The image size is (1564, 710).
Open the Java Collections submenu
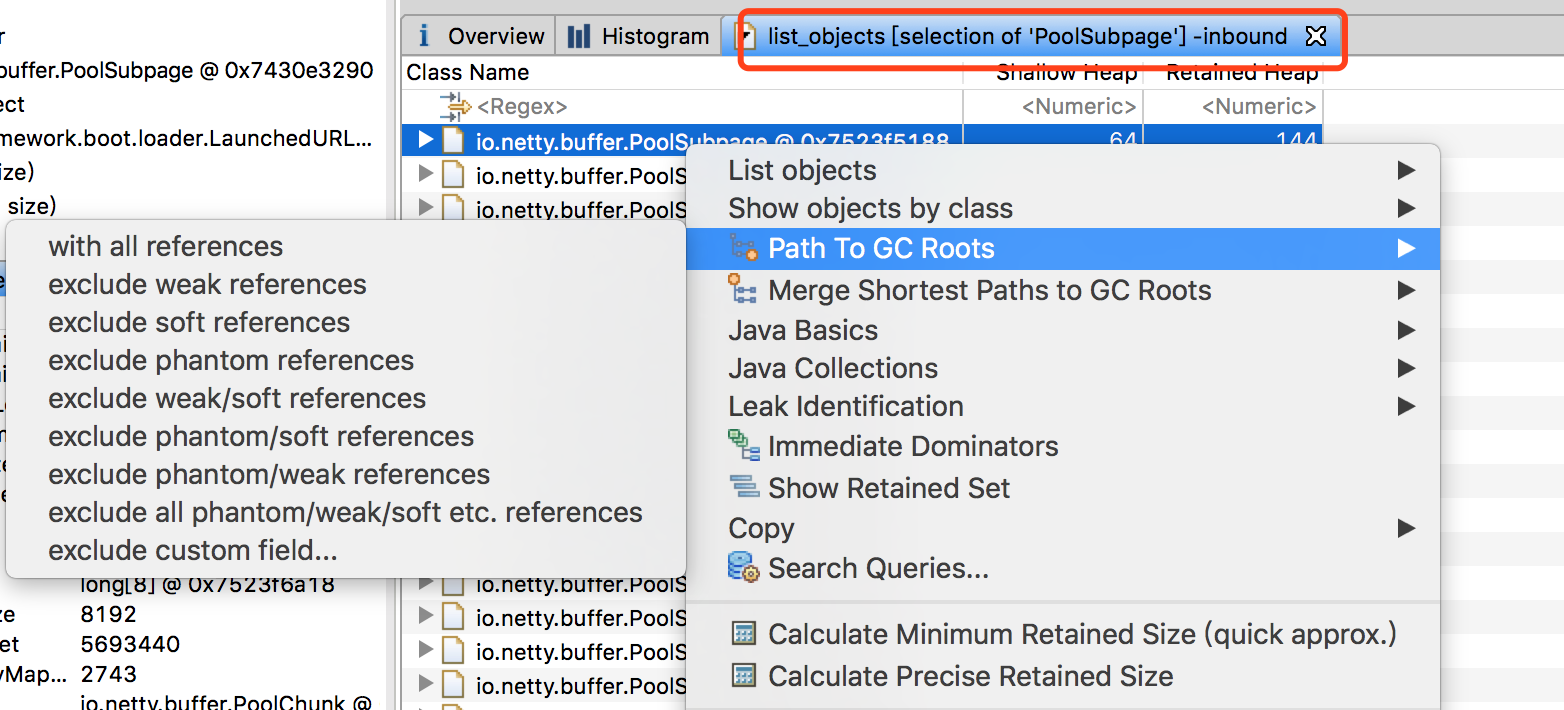coord(1063,368)
